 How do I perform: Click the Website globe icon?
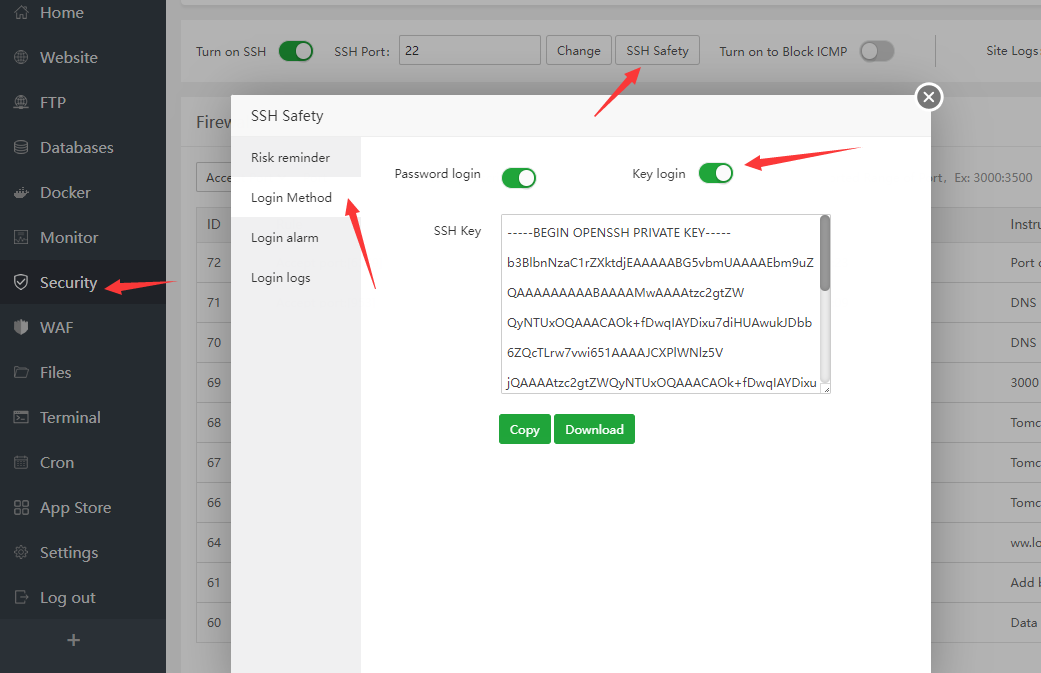pos(21,58)
